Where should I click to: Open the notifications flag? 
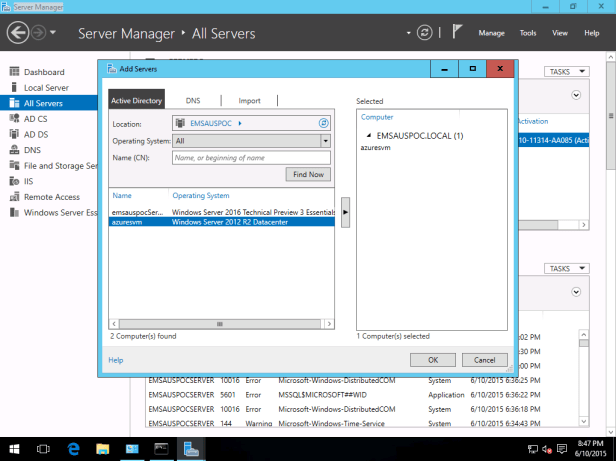pos(457,33)
